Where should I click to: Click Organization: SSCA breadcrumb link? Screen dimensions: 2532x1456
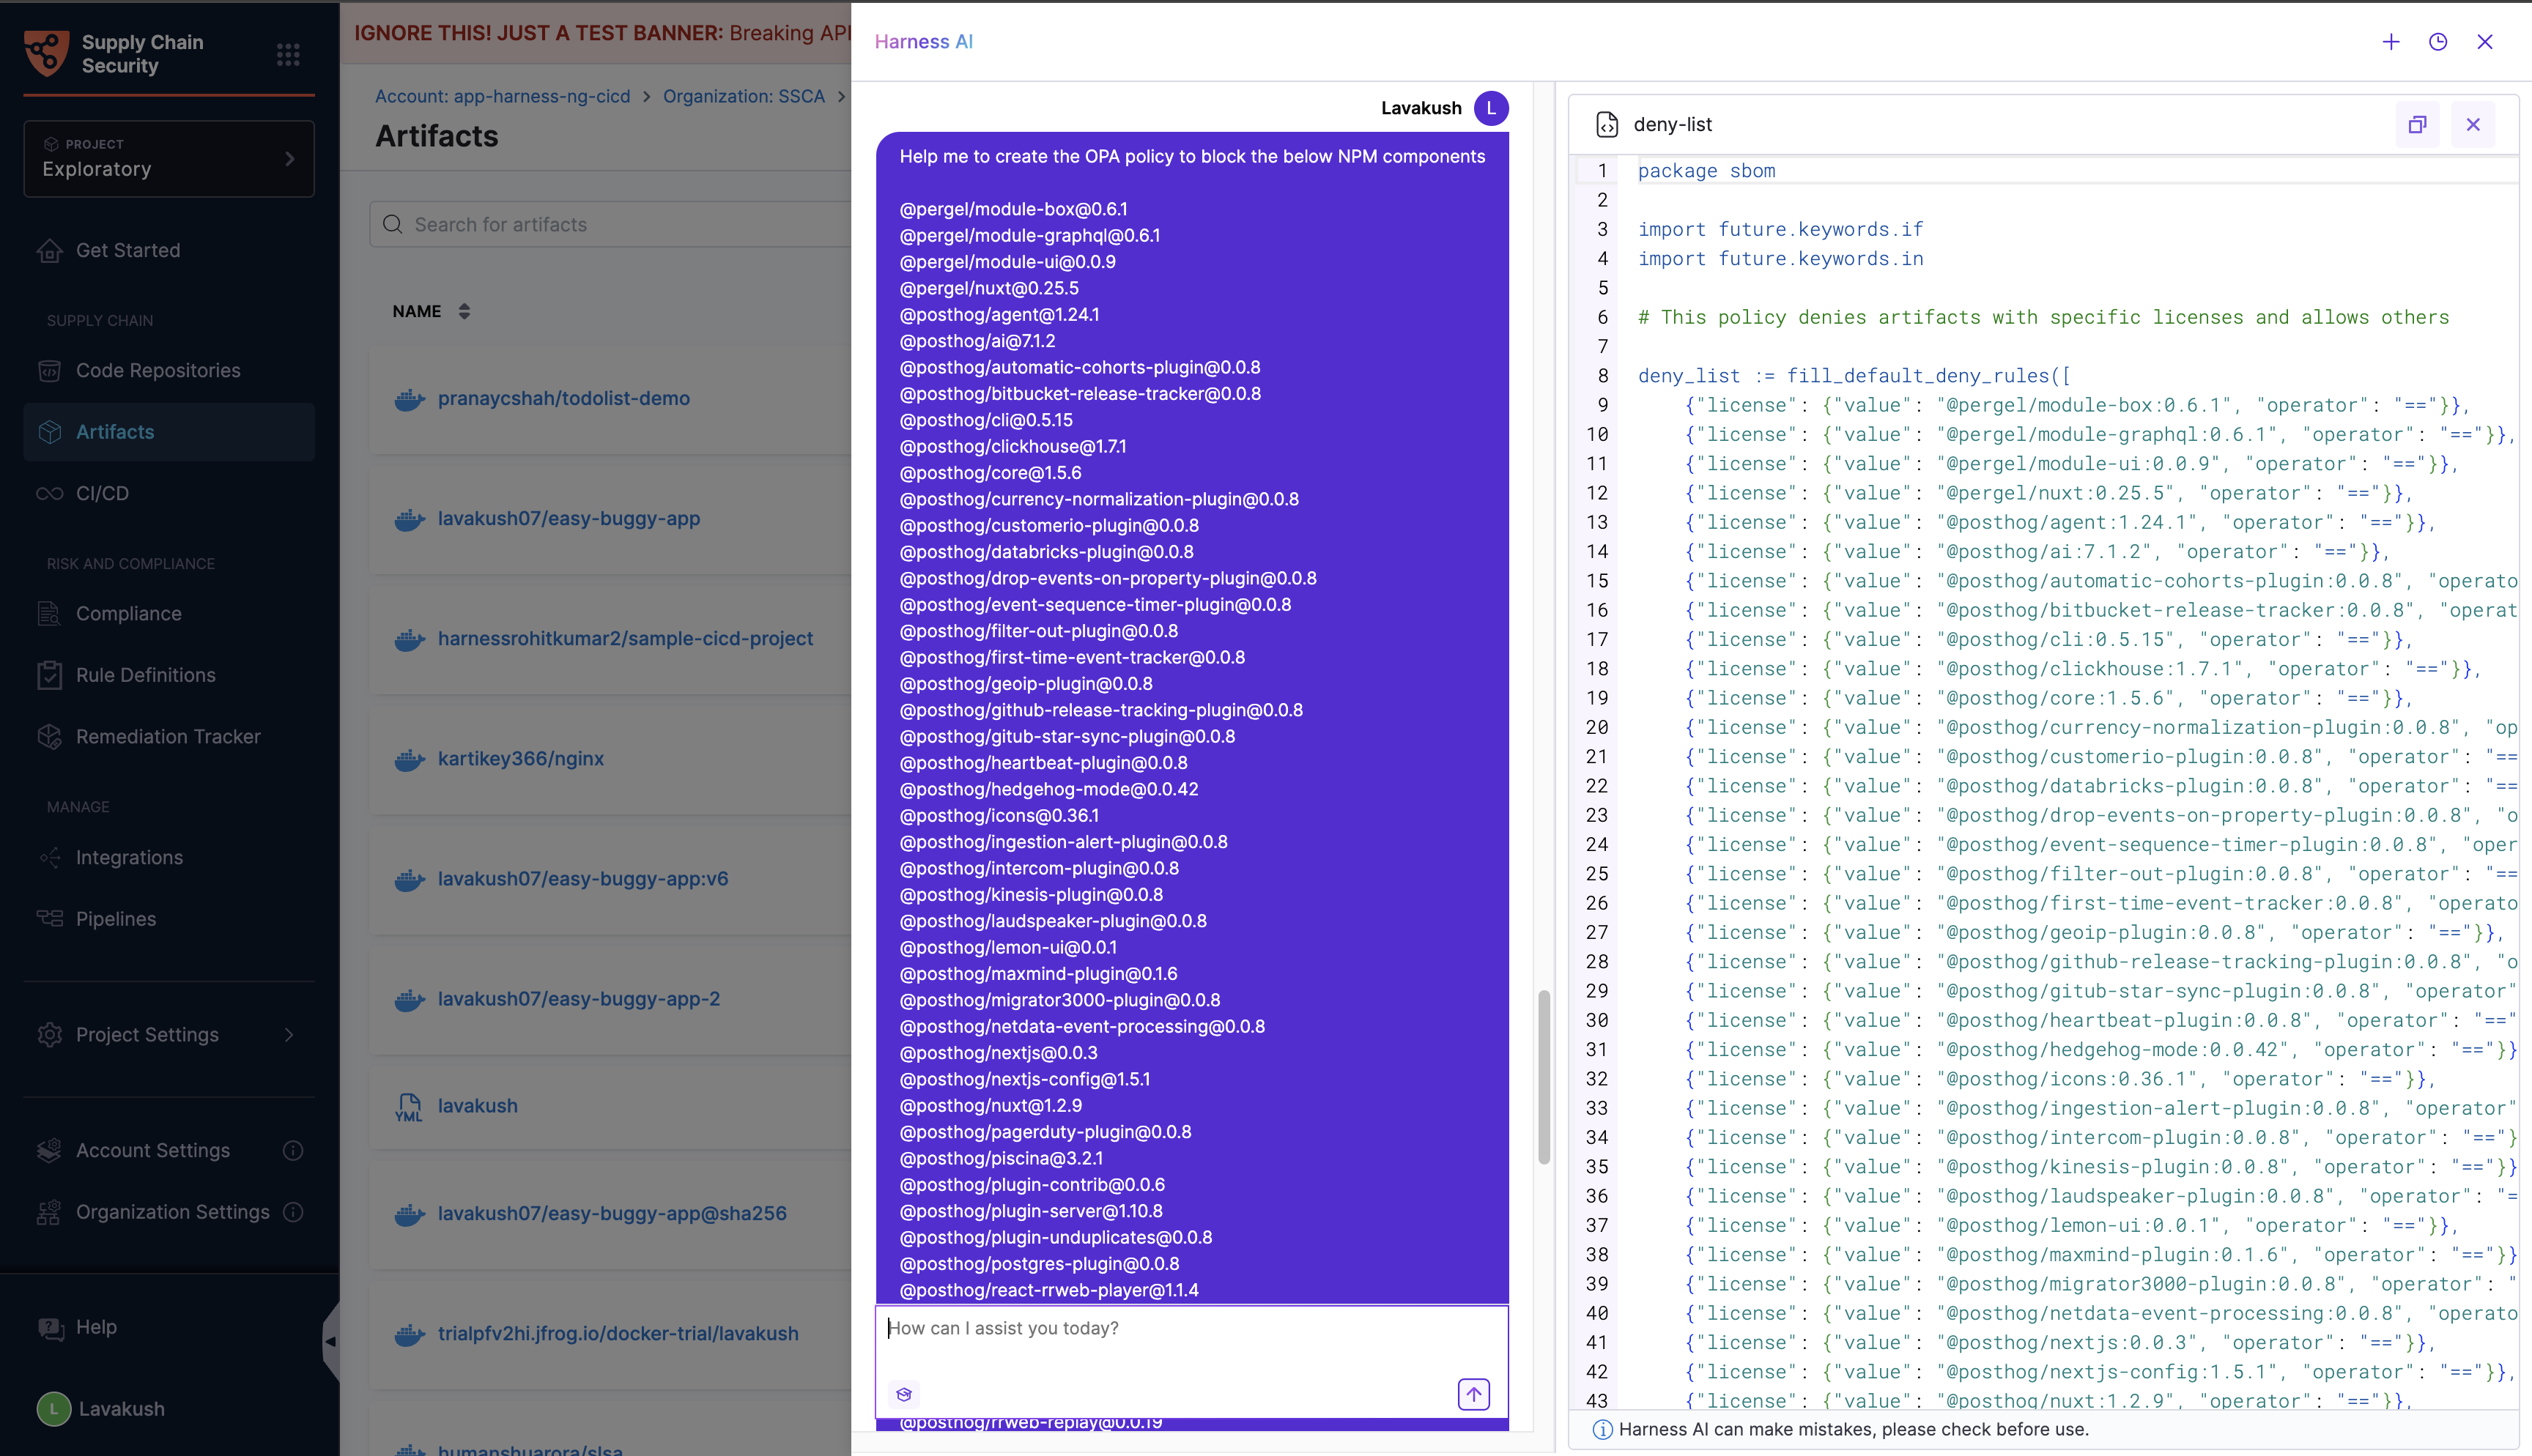tap(743, 96)
